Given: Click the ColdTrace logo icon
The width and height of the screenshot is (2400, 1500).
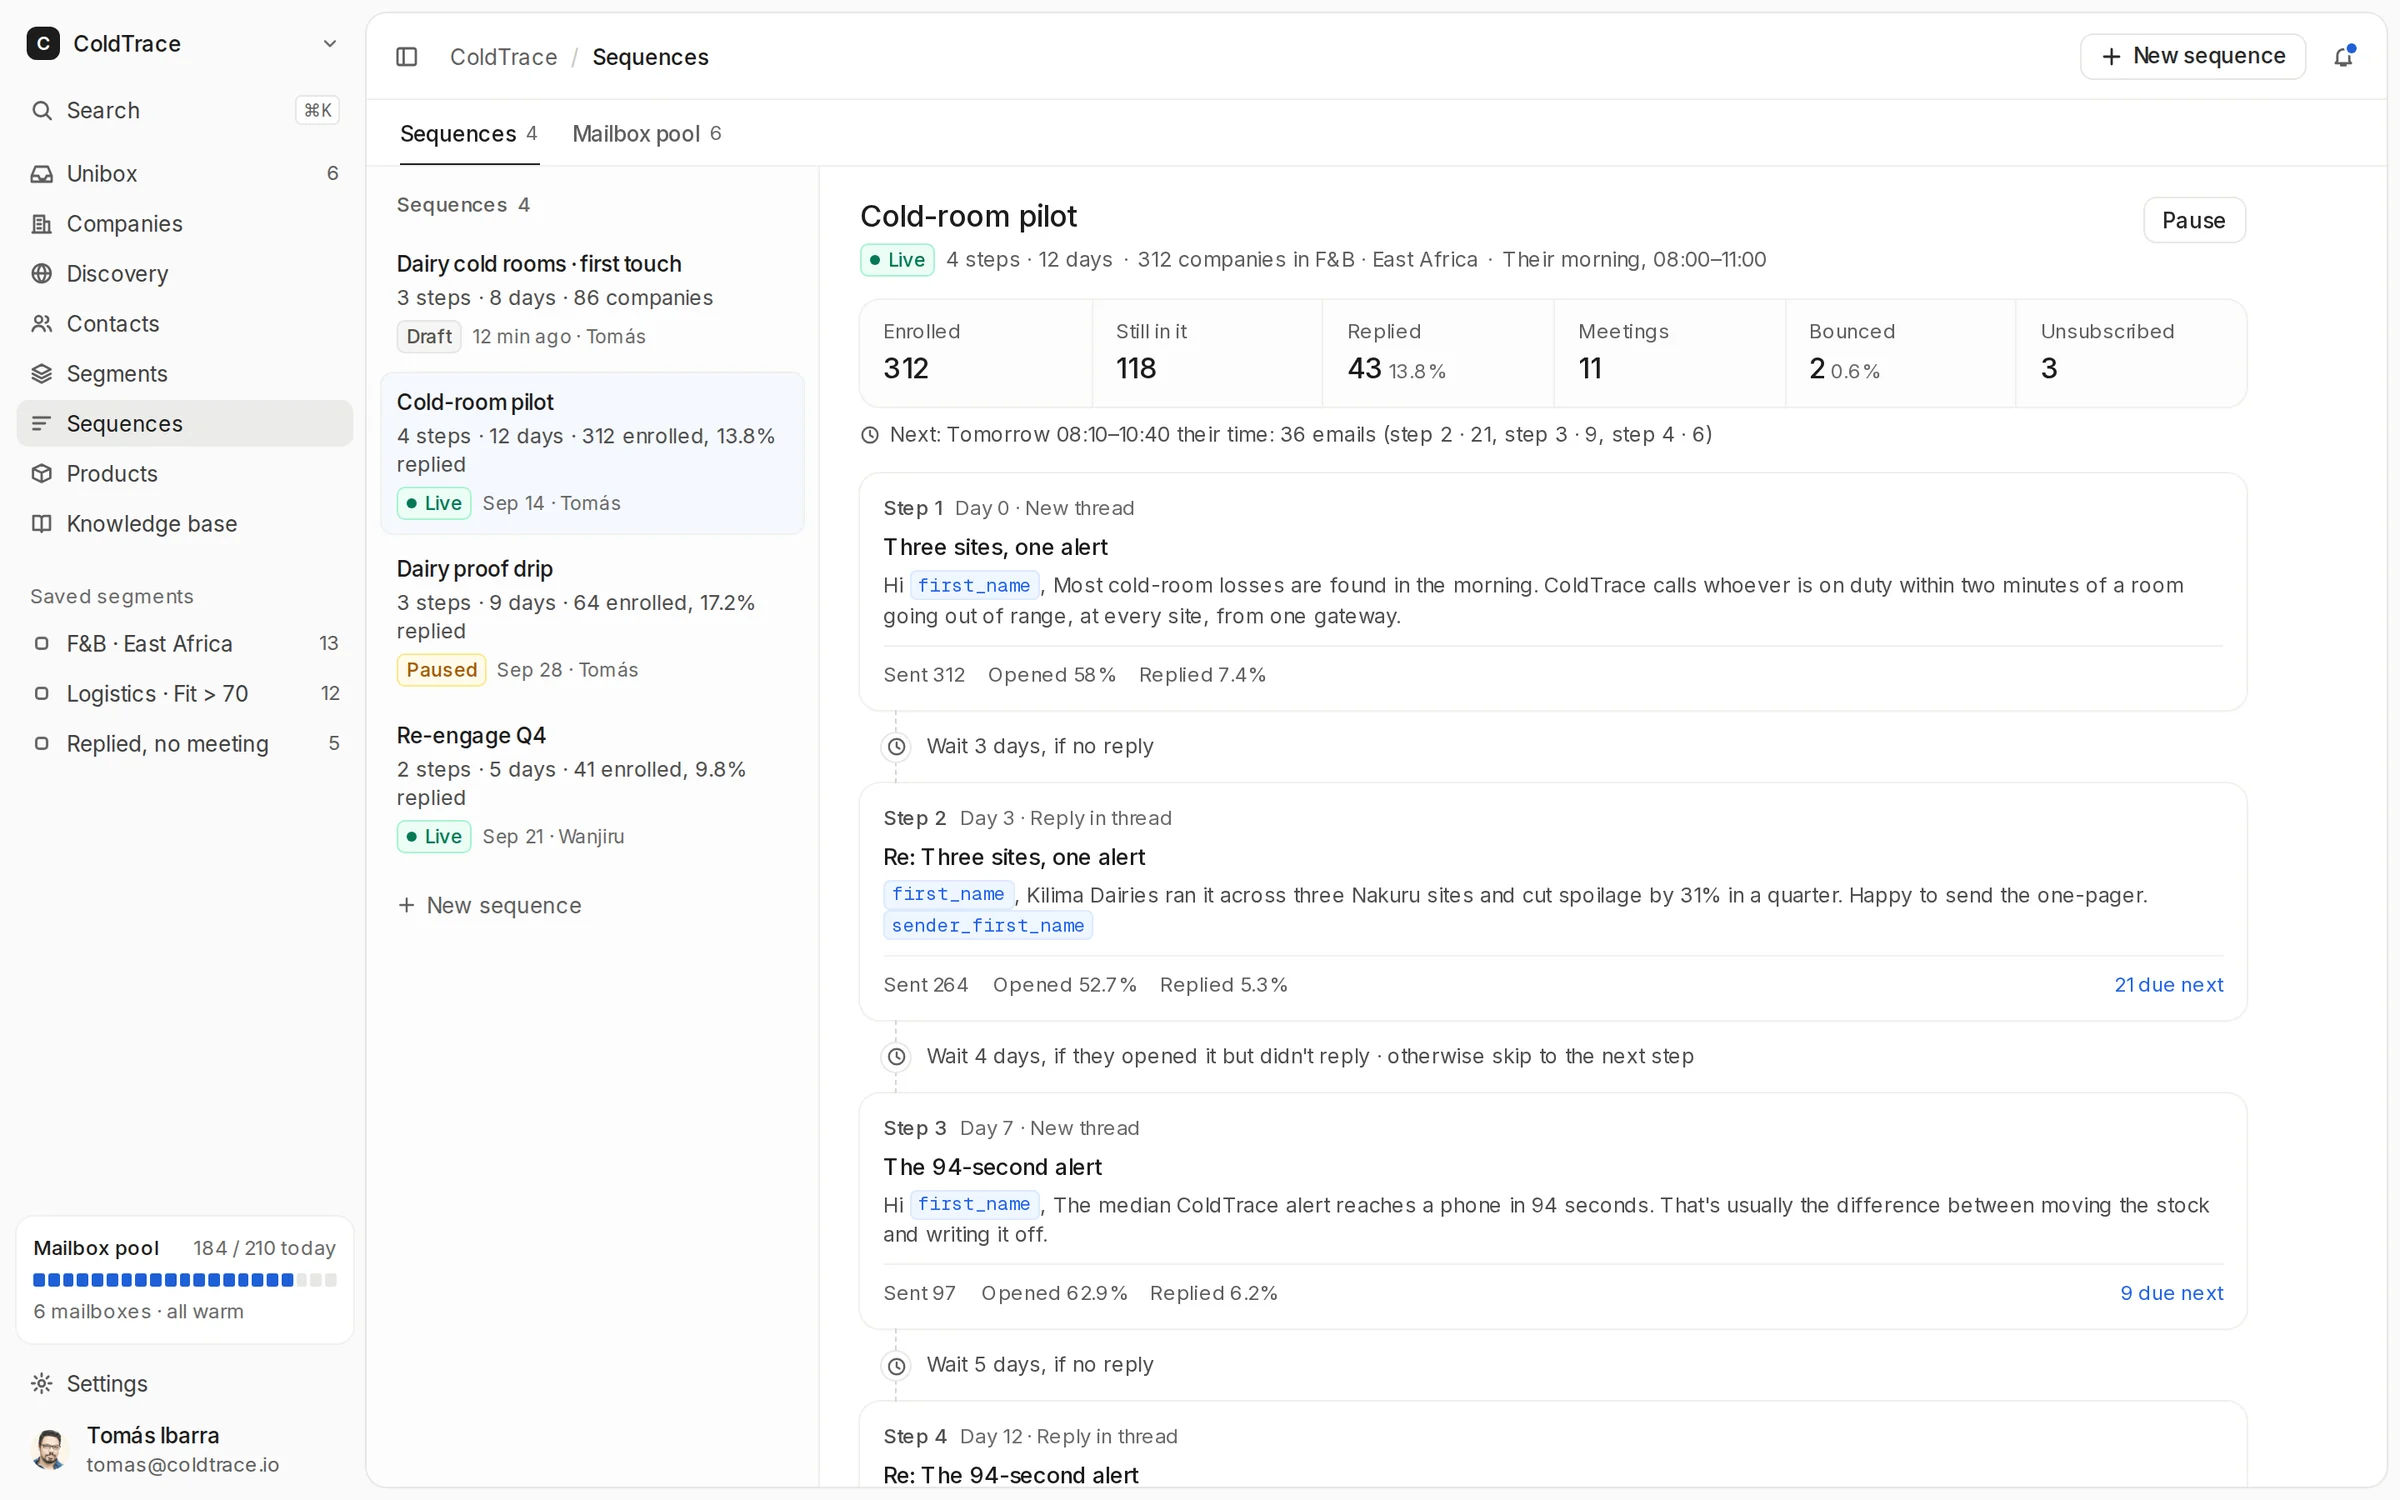Looking at the screenshot, I should [43, 44].
